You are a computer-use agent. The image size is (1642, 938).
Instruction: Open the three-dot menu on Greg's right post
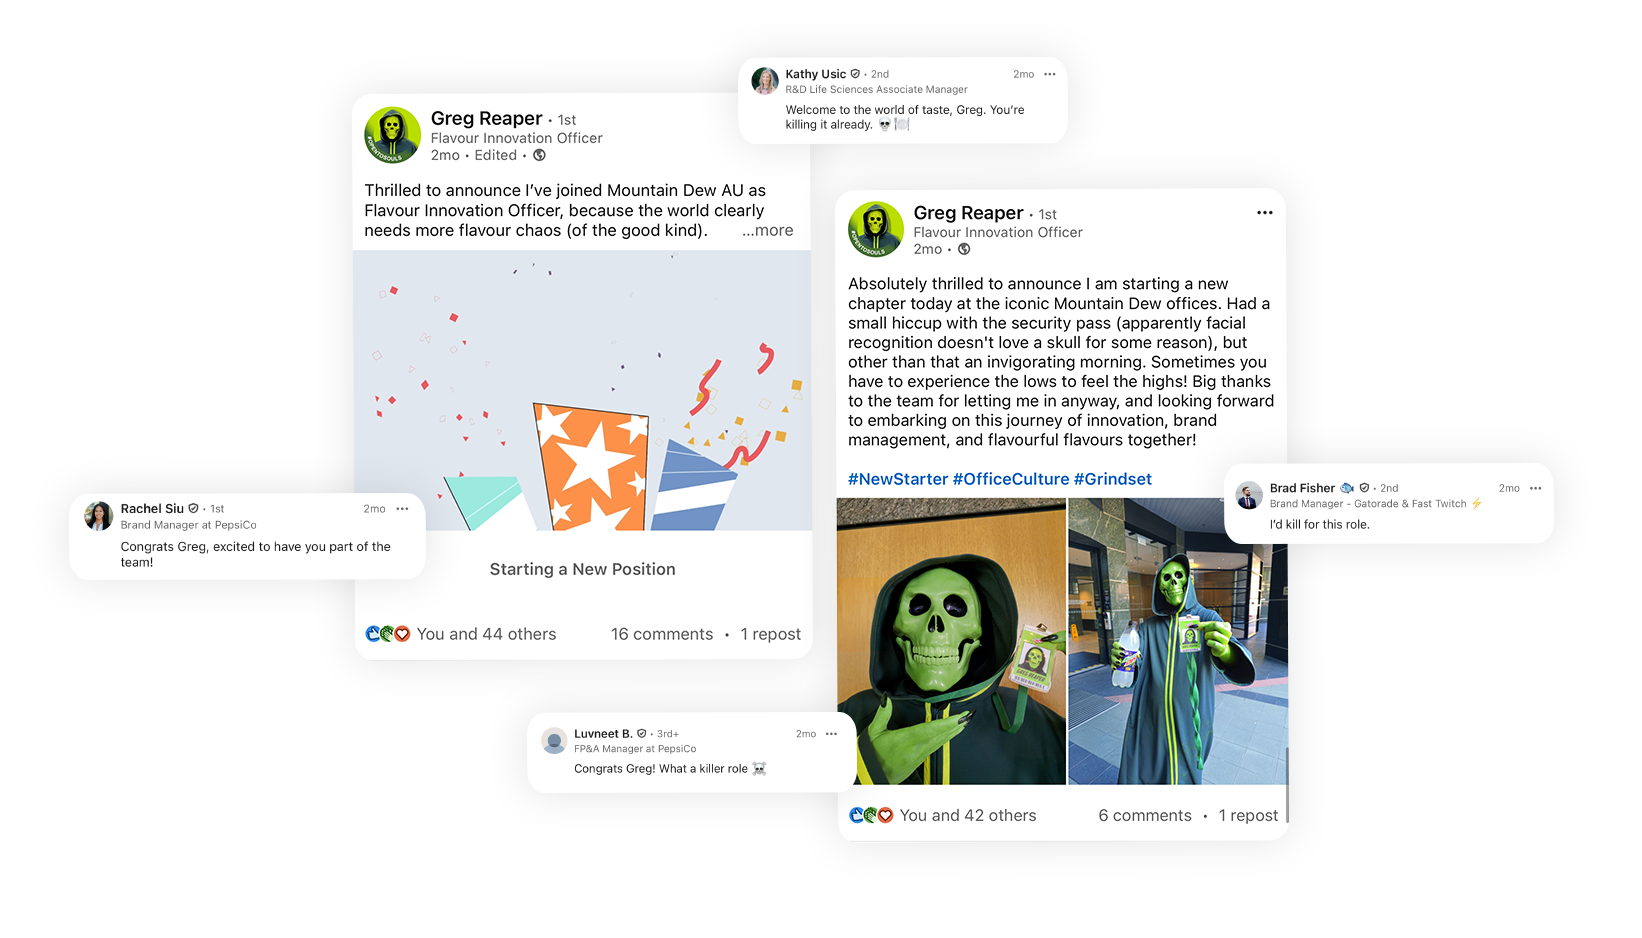(x=1265, y=213)
